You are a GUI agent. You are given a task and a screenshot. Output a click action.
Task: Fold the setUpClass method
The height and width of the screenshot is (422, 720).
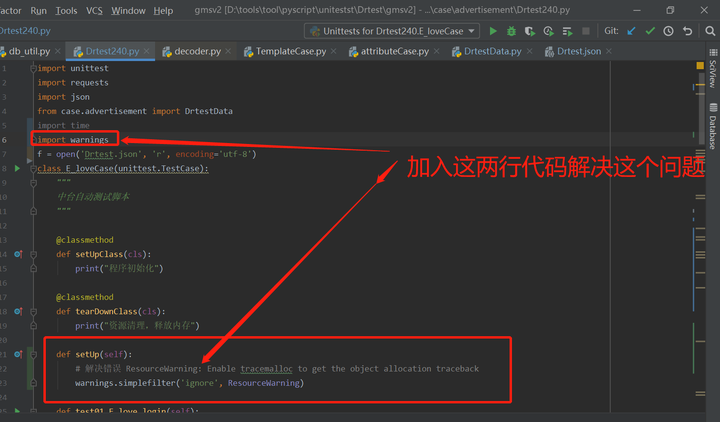click(x=33, y=254)
